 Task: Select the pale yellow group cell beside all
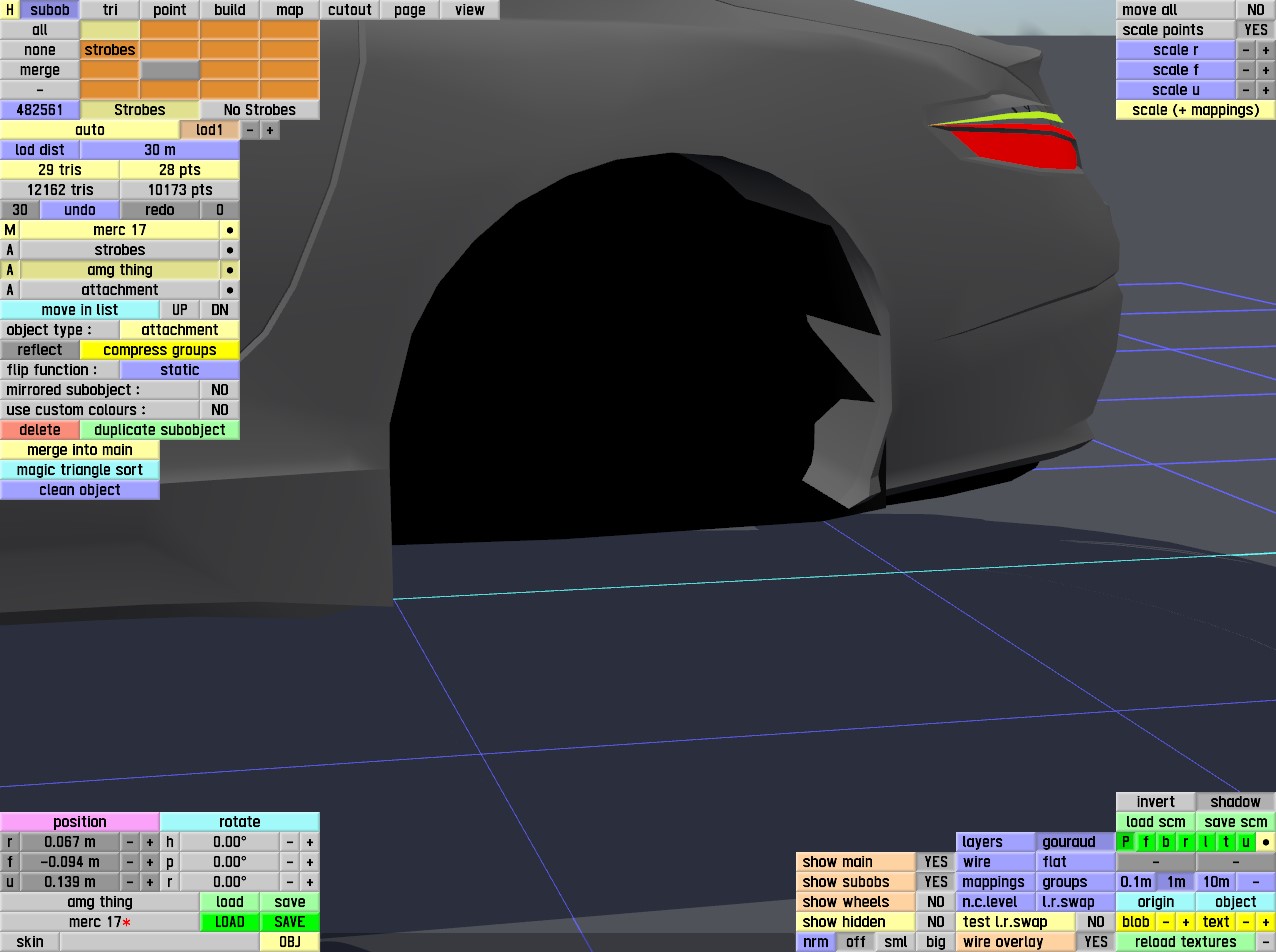pos(110,30)
